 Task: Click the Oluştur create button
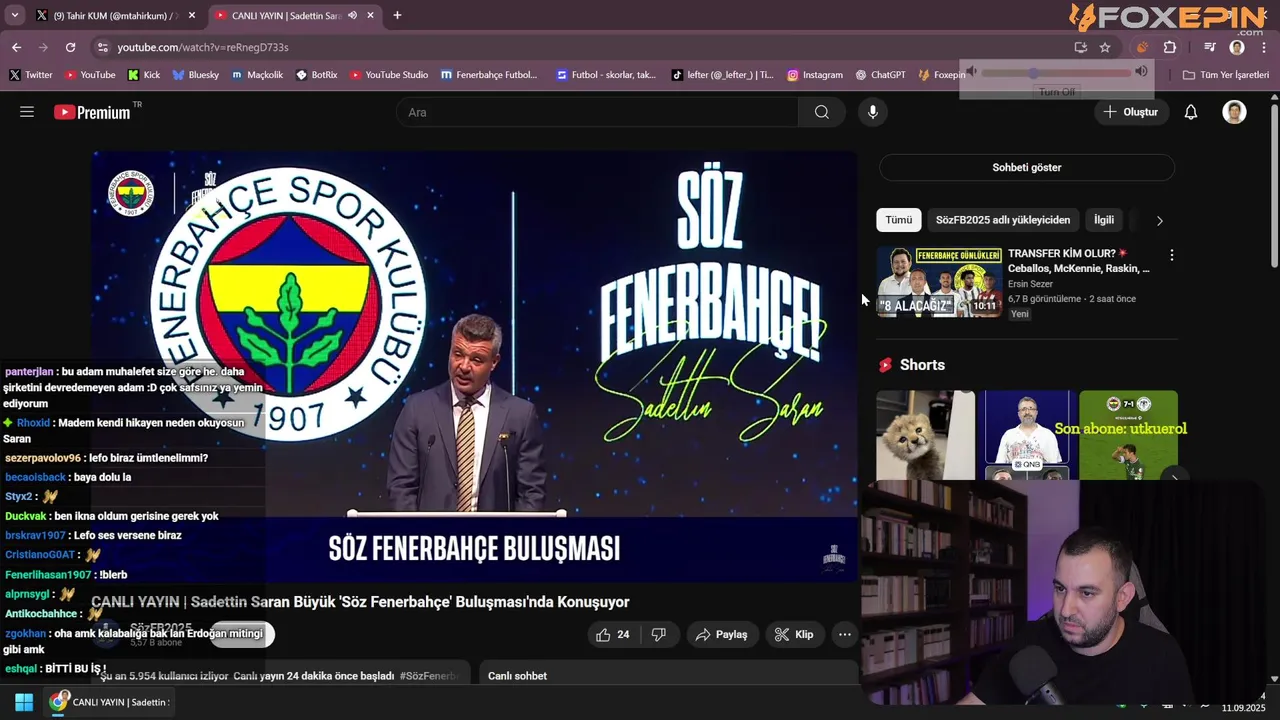coord(1131,112)
